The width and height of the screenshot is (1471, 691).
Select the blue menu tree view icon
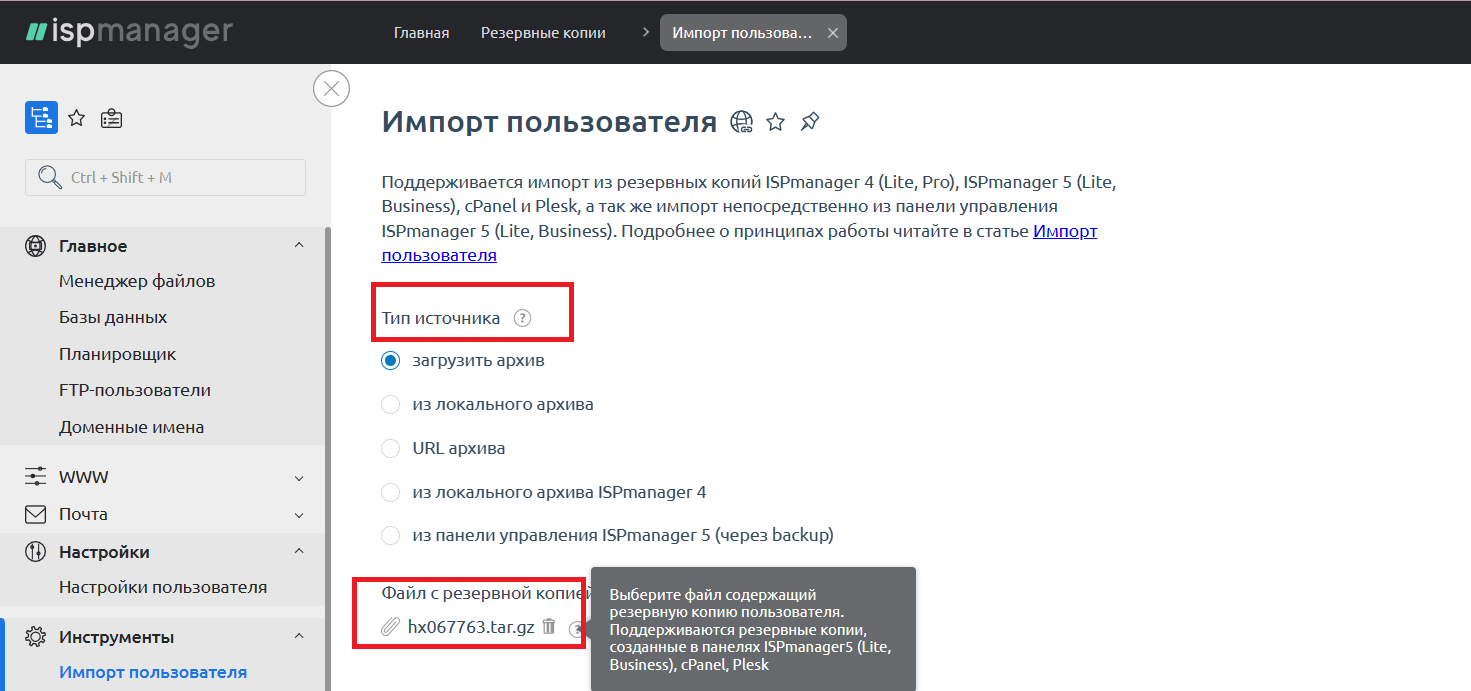pyautogui.click(x=41, y=118)
